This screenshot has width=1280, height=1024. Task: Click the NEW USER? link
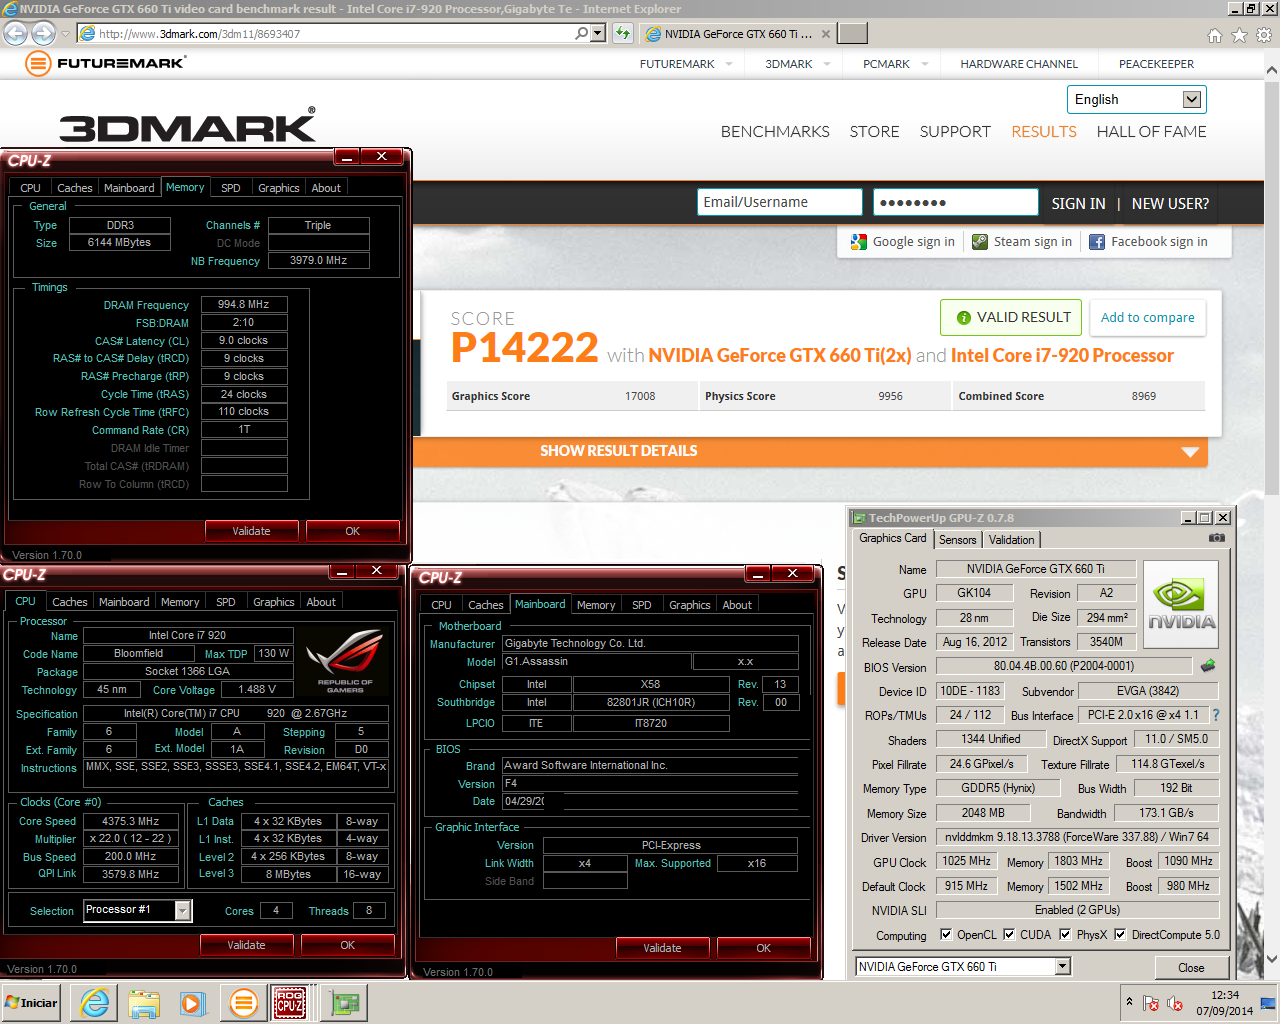tap(1170, 203)
